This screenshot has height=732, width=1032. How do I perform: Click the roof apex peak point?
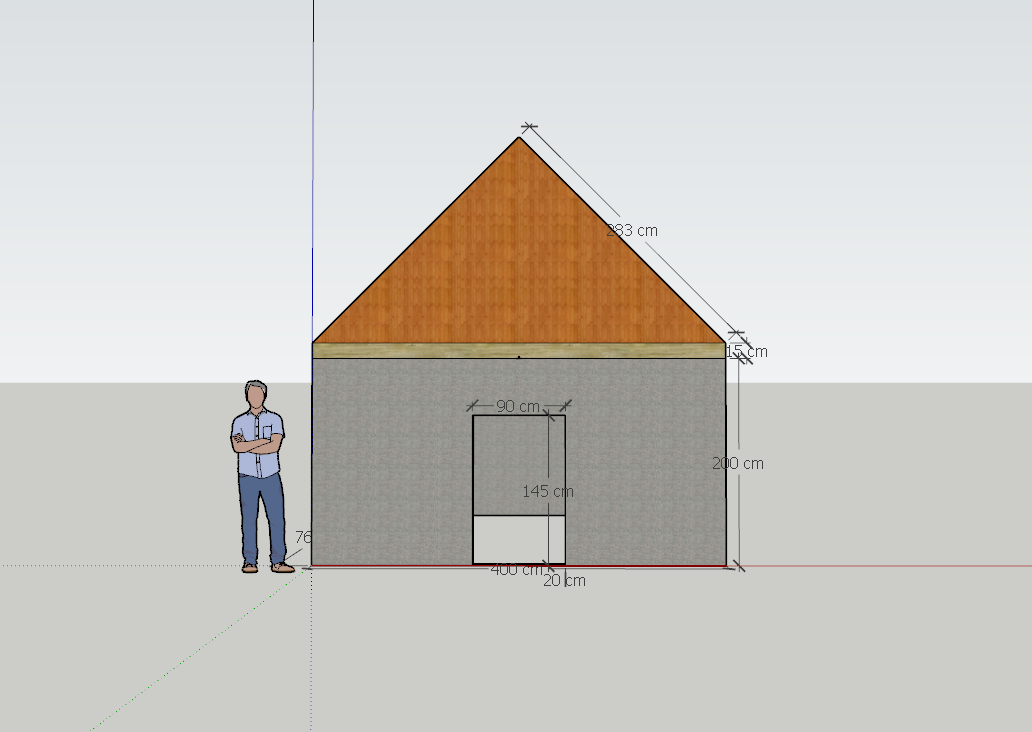coord(519,137)
